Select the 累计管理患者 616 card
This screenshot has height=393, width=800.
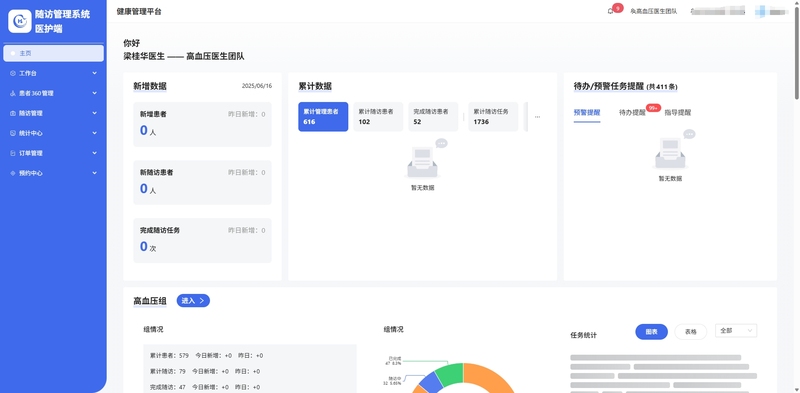coord(323,117)
